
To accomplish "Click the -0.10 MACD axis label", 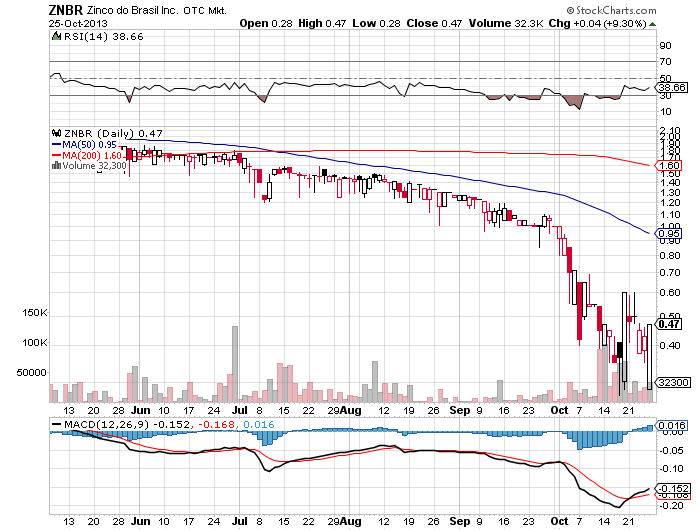I will click(671, 468).
